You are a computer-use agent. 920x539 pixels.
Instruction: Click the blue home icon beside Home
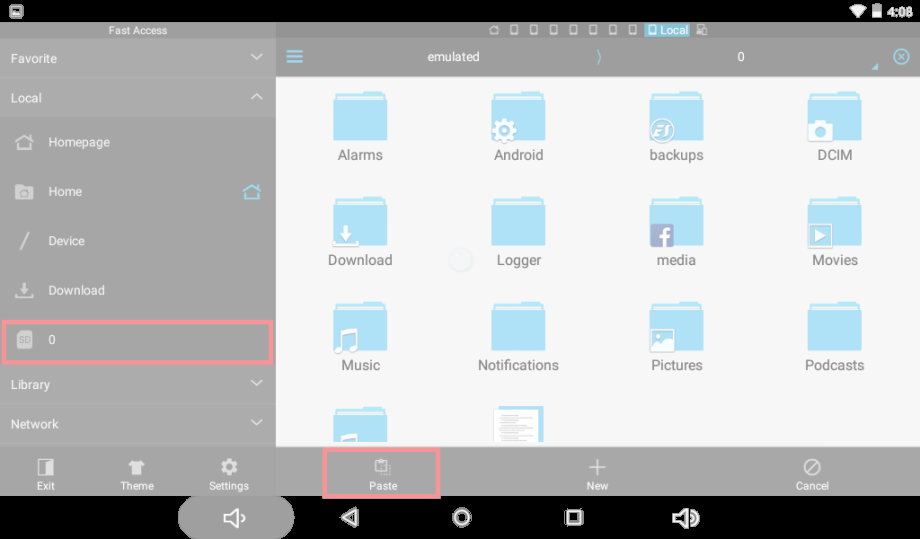[252, 191]
